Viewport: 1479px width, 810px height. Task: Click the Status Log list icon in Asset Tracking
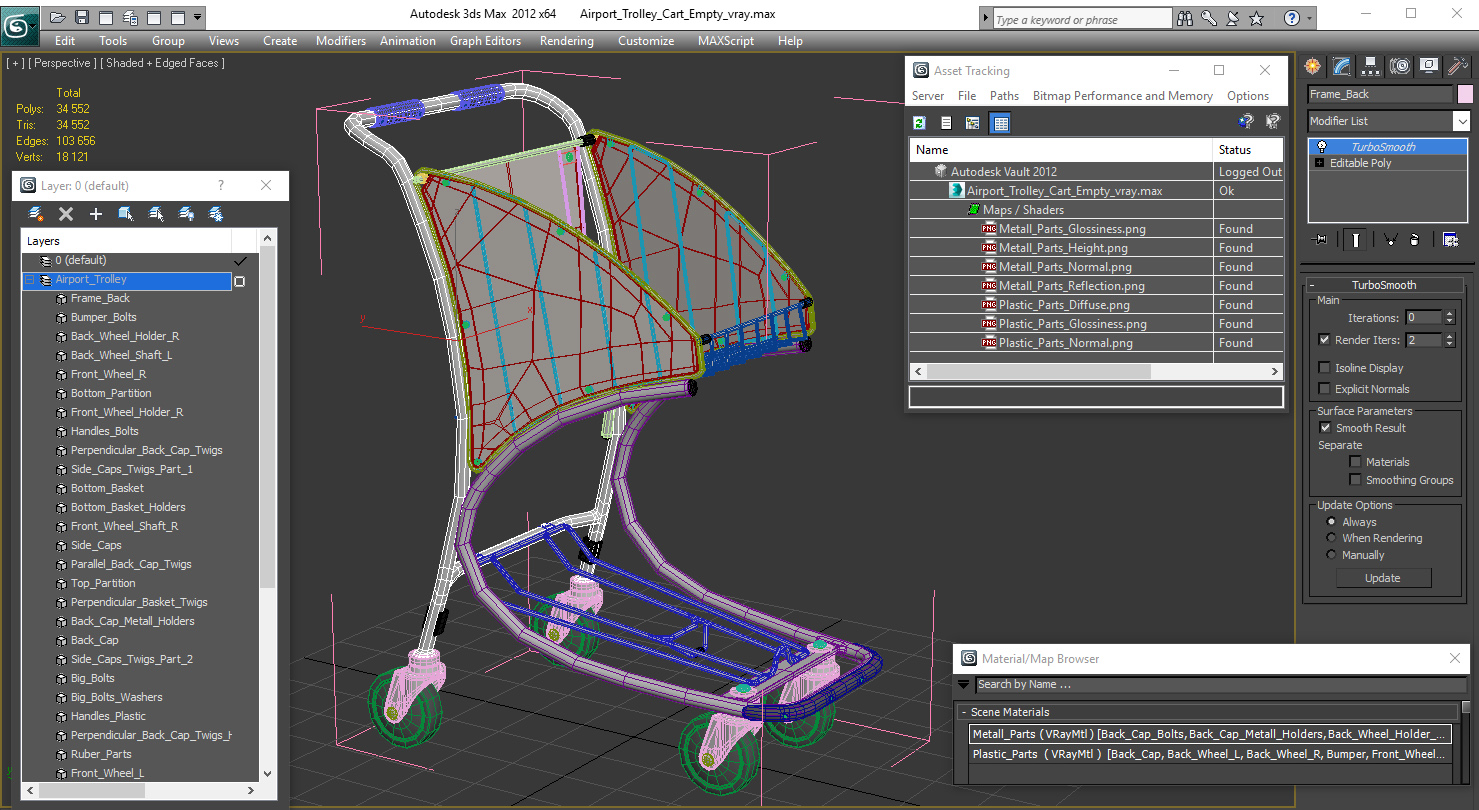[x=946, y=123]
